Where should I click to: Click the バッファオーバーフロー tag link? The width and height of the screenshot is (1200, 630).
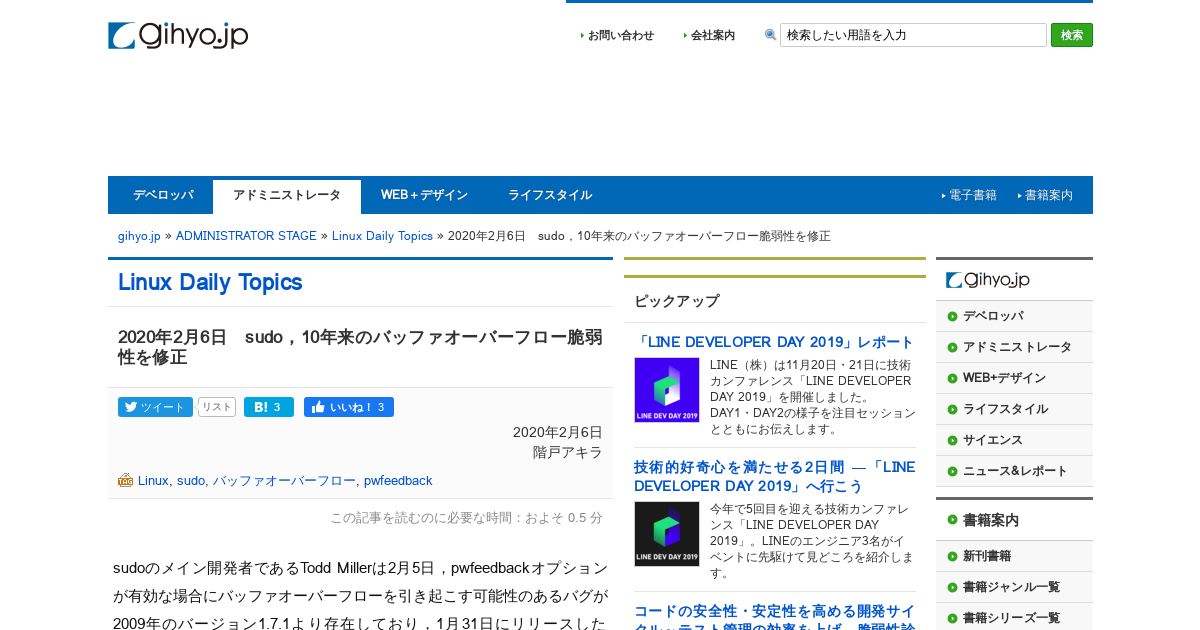point(284,481)
